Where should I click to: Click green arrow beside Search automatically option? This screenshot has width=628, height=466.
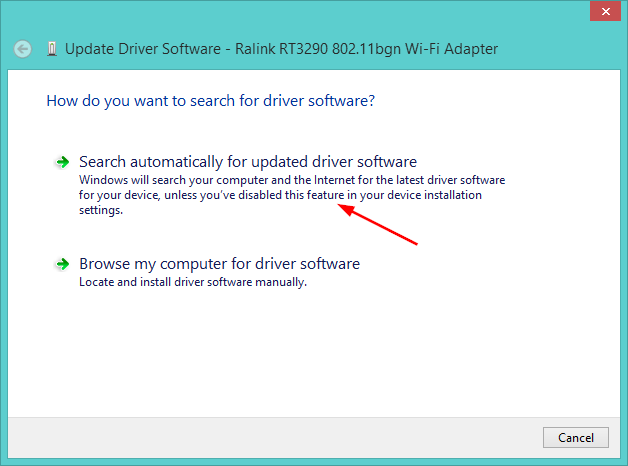click(62, 162)
